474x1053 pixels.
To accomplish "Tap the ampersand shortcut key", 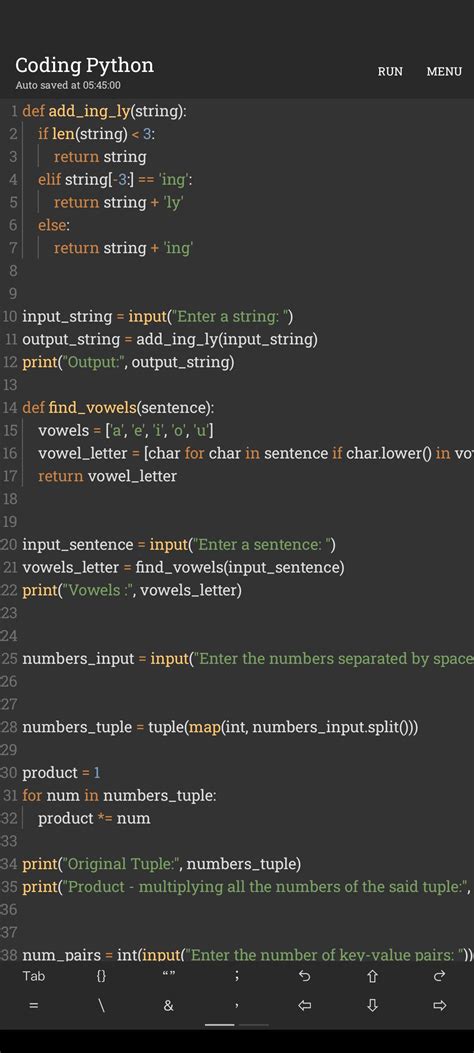I will point(169,1005).
